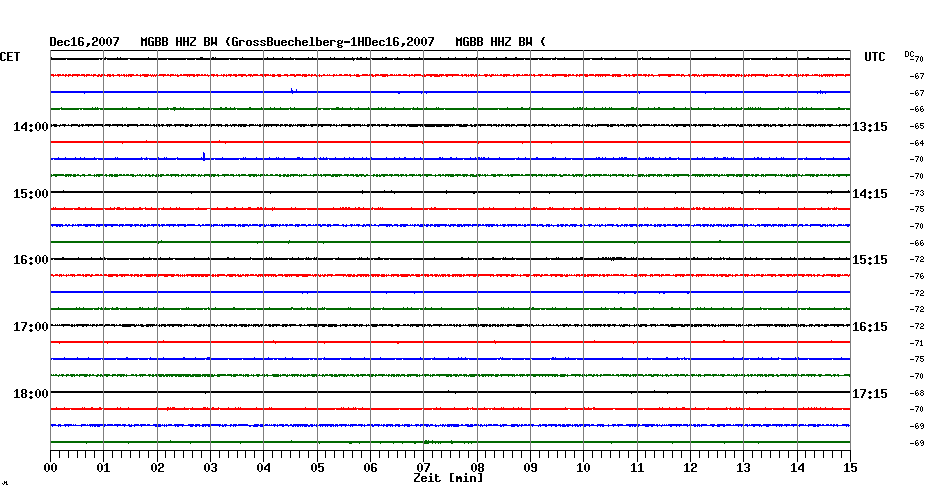Click the DC value -64 in right column
The image size is (930, 494).
(917, 143)
